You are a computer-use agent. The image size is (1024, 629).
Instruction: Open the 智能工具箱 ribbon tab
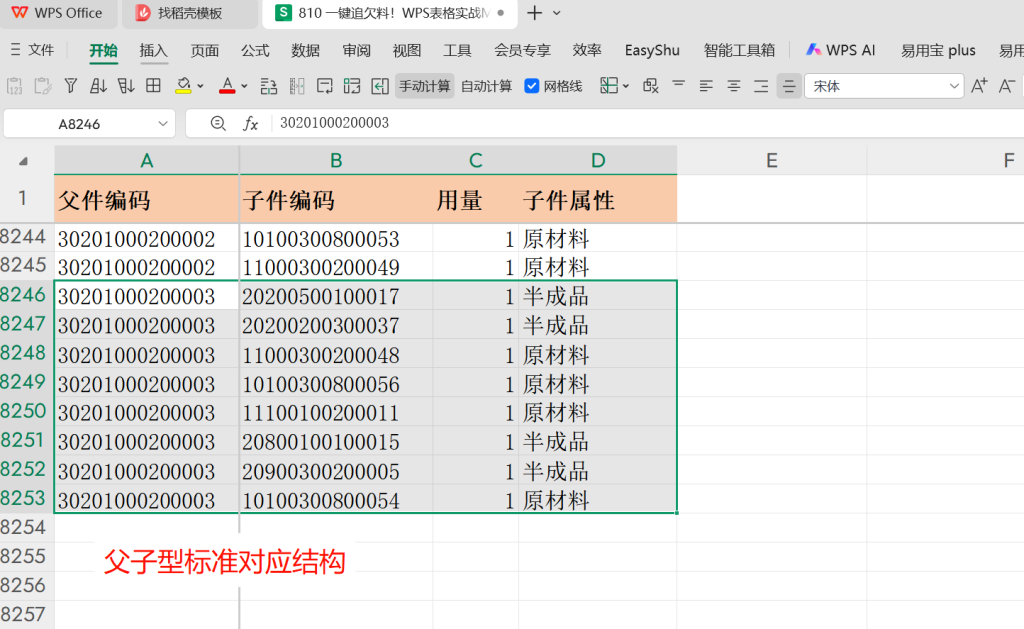coord(739,51)
